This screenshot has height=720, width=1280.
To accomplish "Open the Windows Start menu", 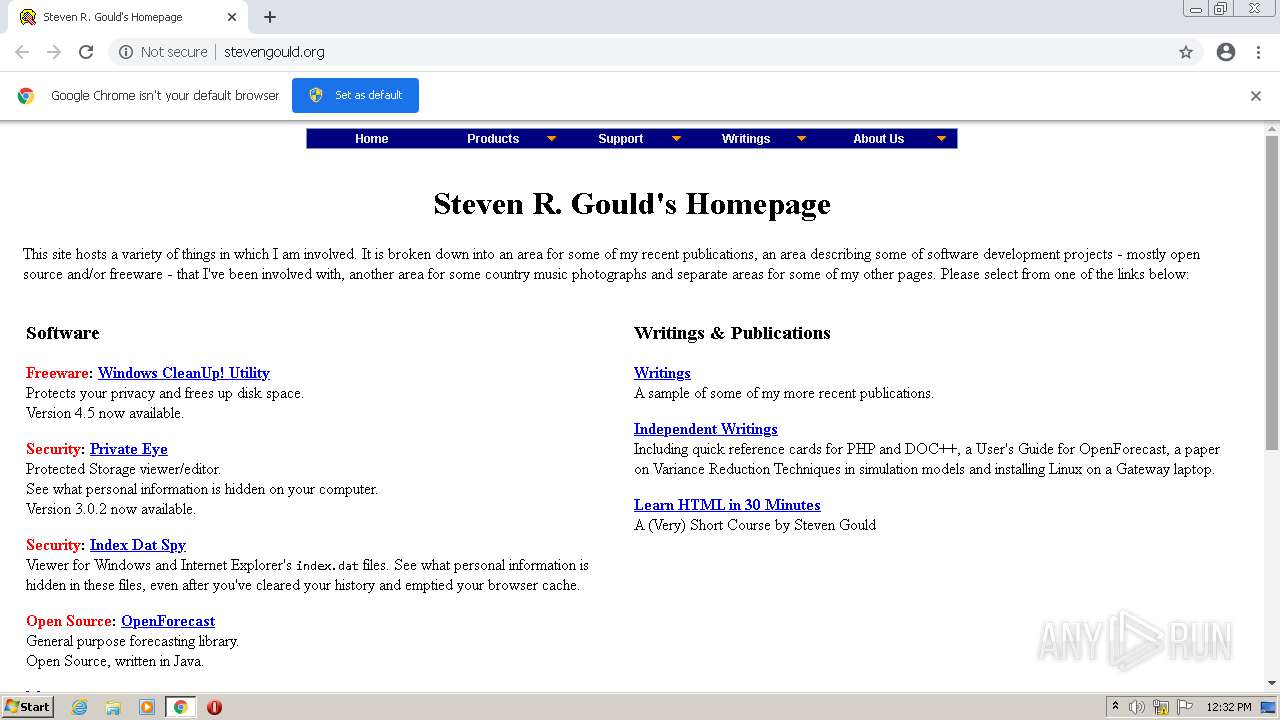I will pos(28,707).
